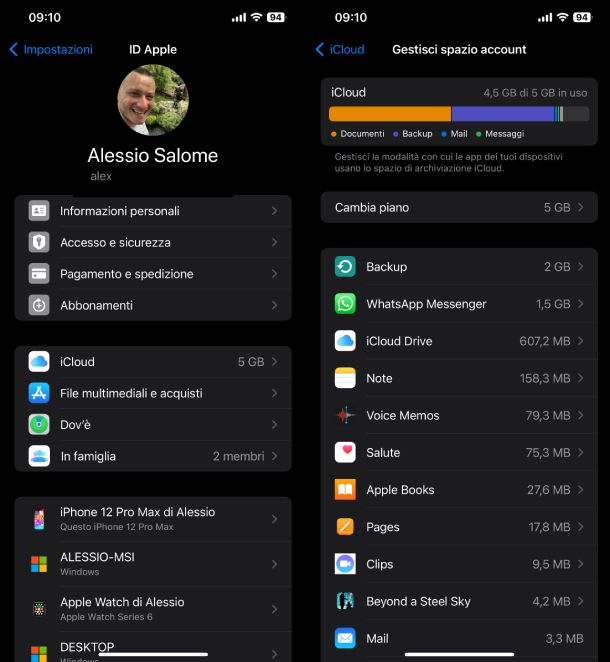
Task: Open iPhone 12 Pro Max di Alessio
Action: (x=153, y=519)
